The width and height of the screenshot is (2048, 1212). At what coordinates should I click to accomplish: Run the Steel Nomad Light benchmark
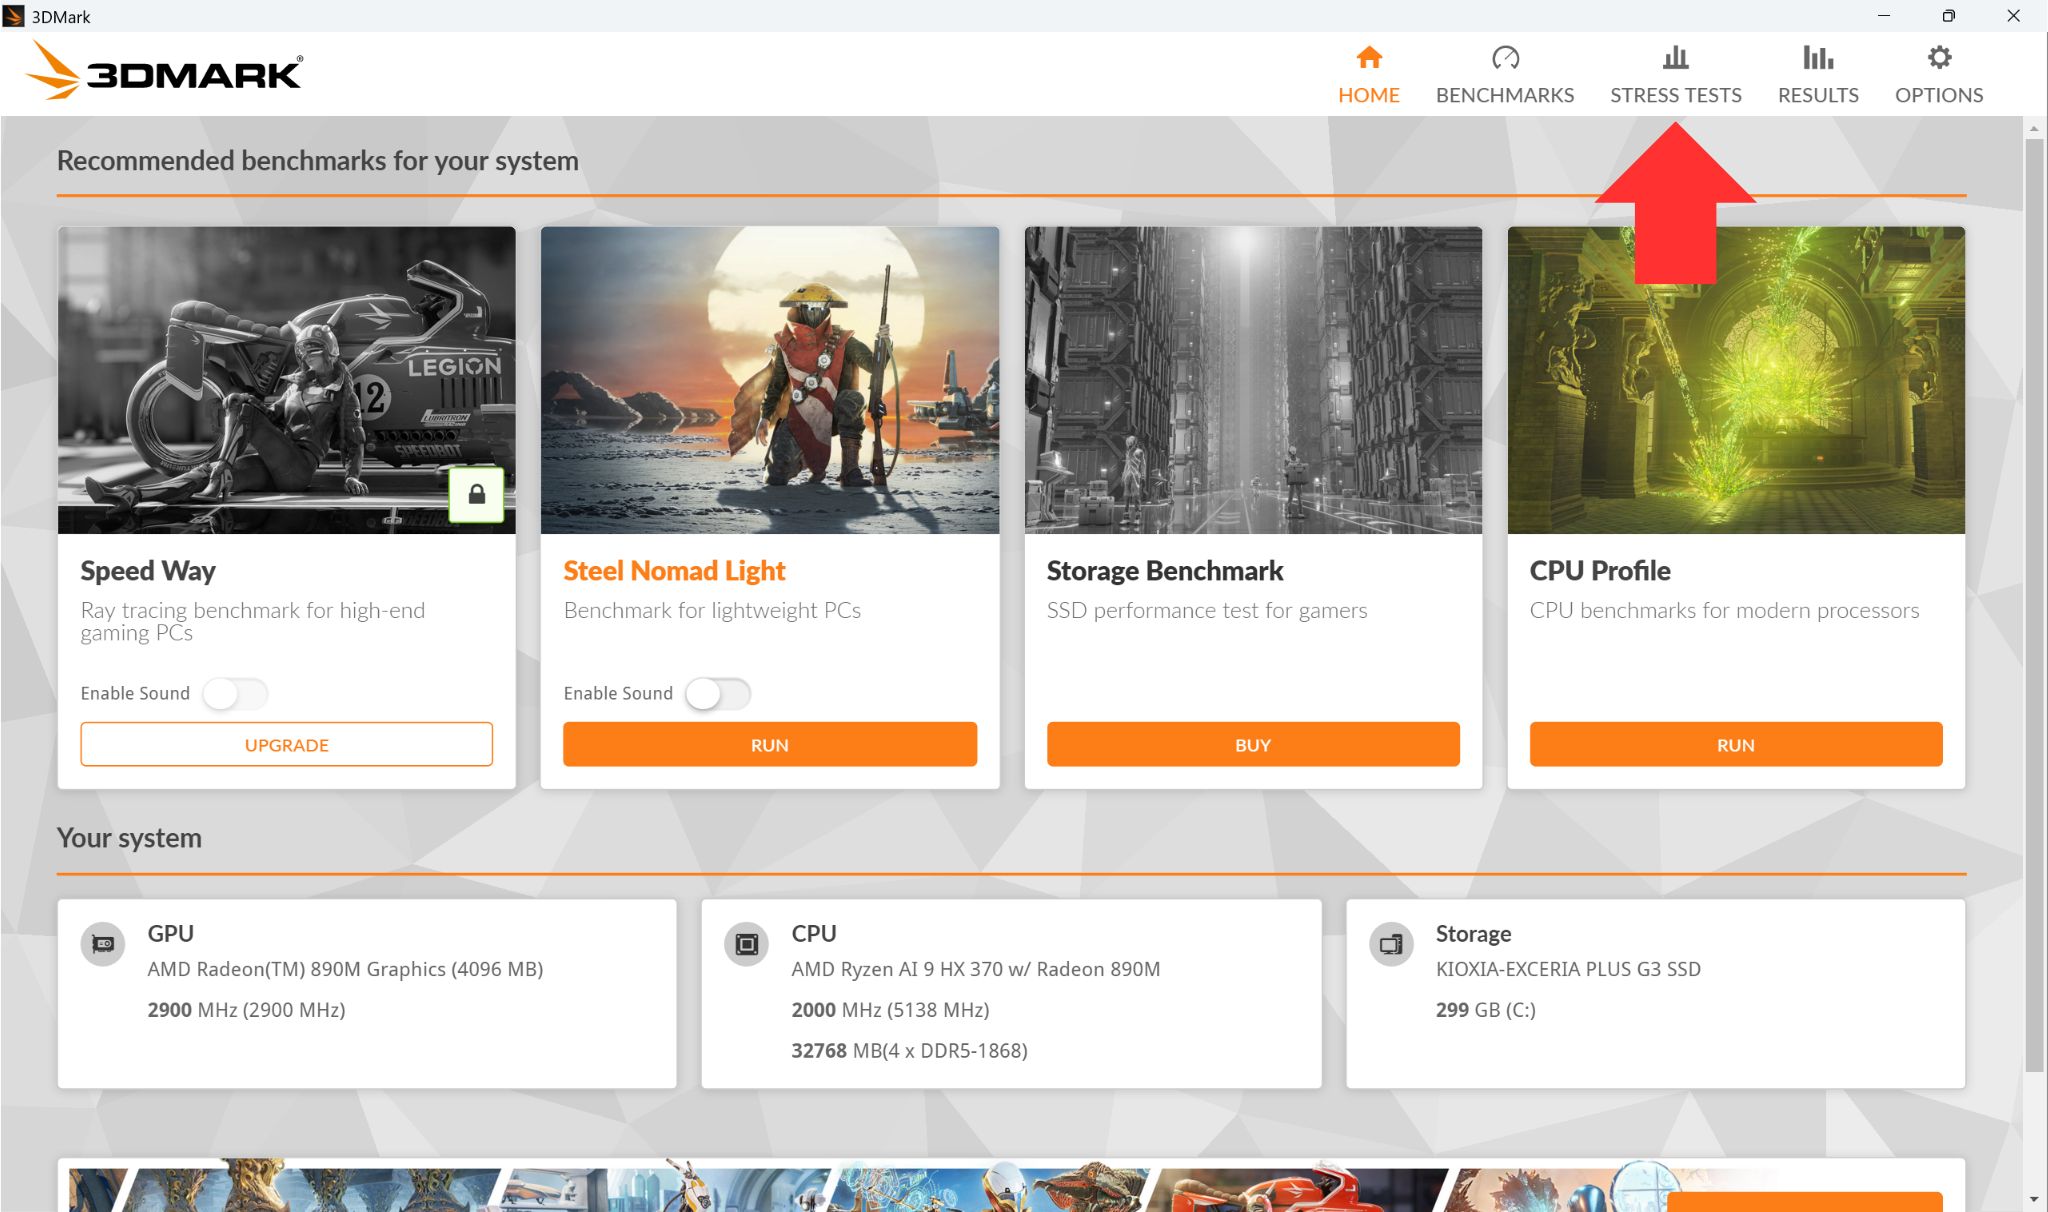pos(769,745)
